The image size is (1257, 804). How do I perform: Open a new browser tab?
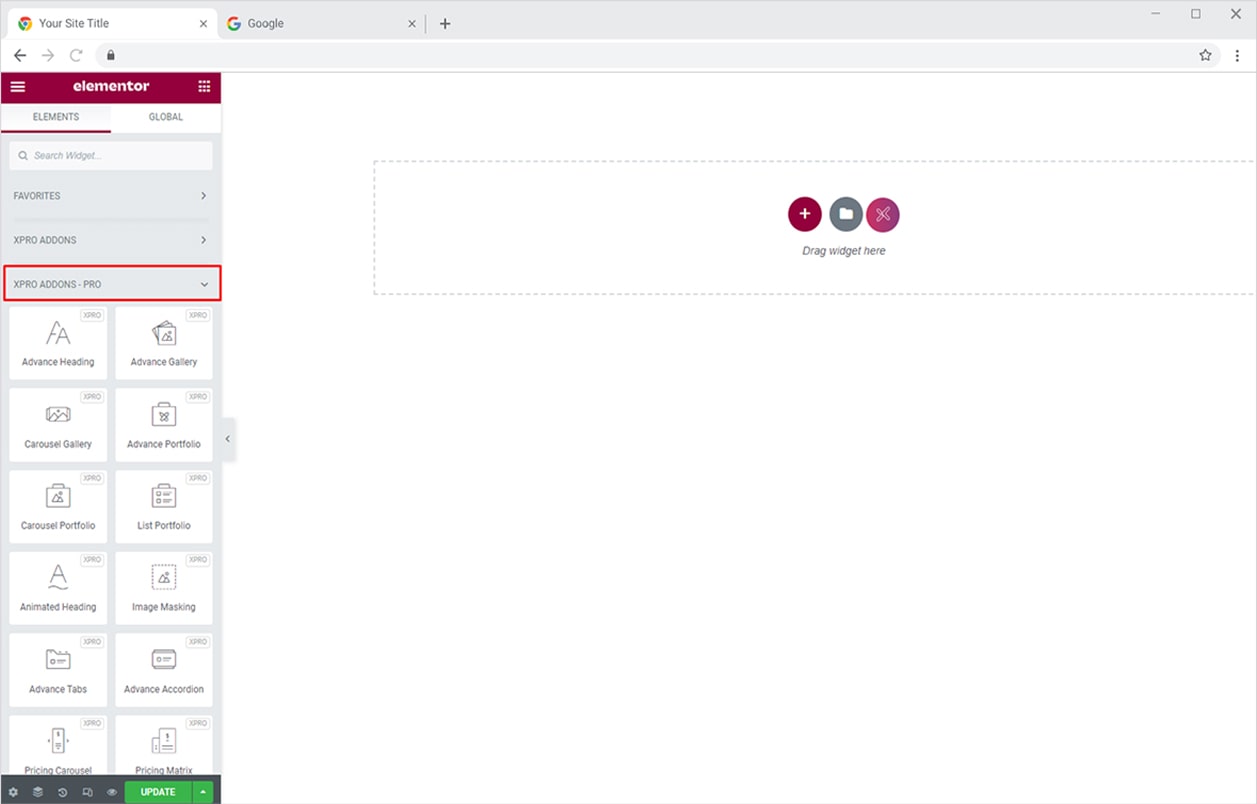coord(445,24)
